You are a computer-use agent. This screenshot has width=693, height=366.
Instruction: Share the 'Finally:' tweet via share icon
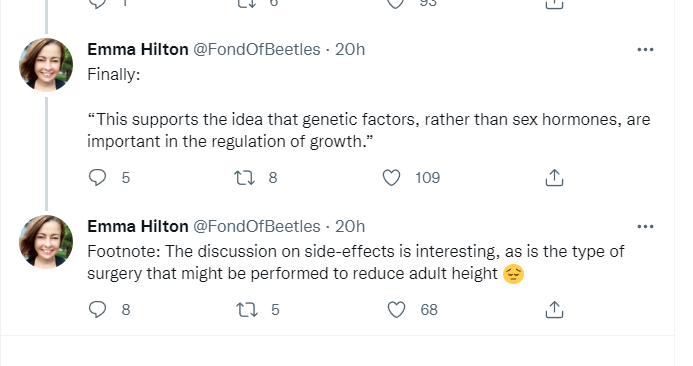[554, 178]
